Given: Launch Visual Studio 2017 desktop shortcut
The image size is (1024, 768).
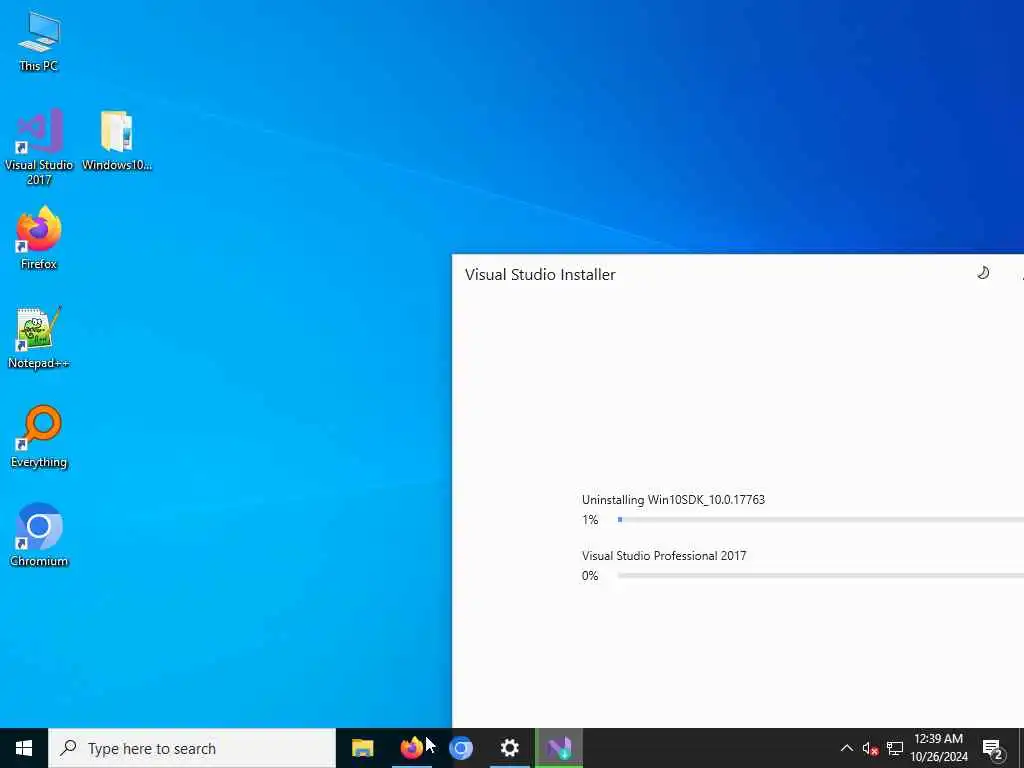Looking at the screenshot, I should [39, 147].
